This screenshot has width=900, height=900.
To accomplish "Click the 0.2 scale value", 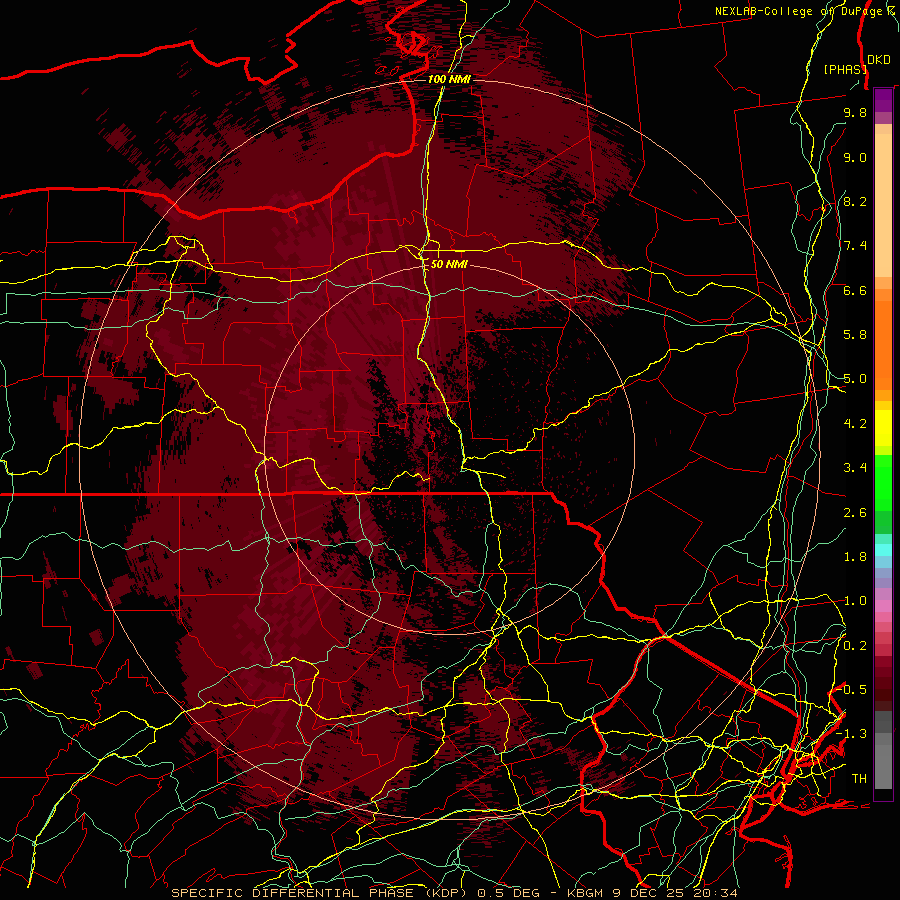I will (x=855, y=645).
